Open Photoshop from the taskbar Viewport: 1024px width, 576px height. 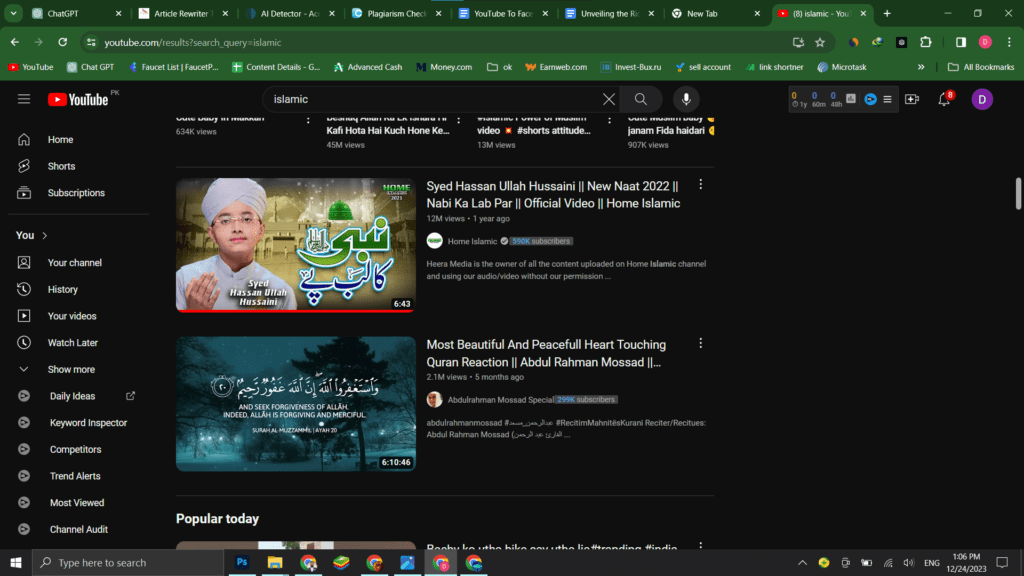[241, 563]
